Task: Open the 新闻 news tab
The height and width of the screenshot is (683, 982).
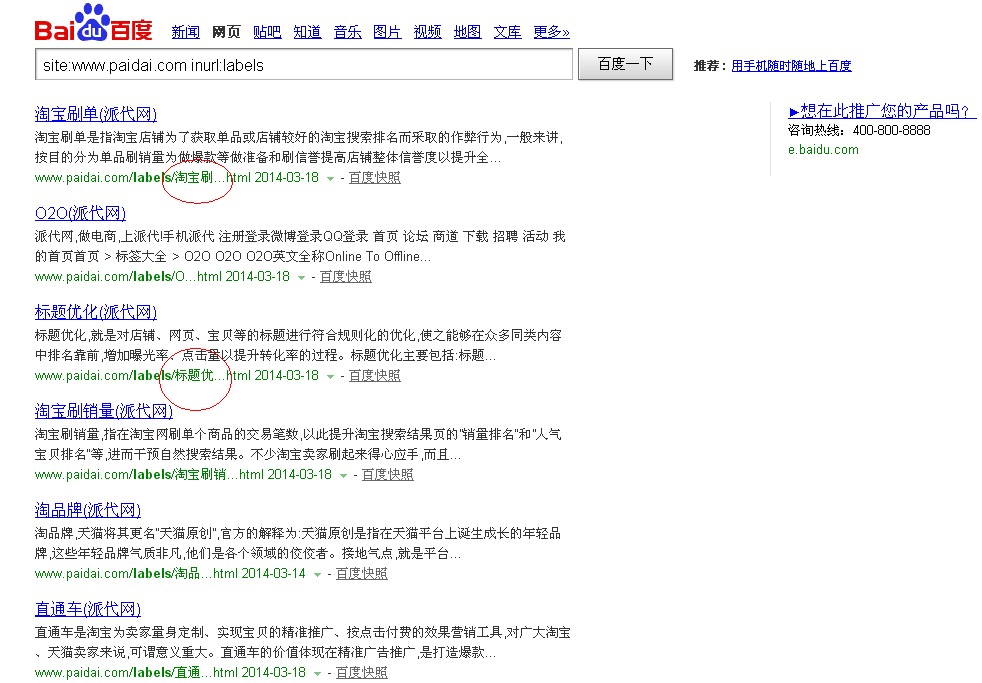Action: [185, 32]
